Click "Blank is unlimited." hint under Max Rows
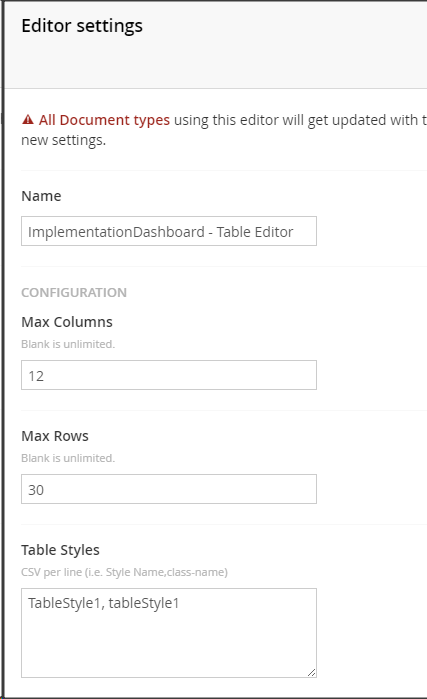Image resolution: width=427 pixels, height=699 pixels. (68, 458)
